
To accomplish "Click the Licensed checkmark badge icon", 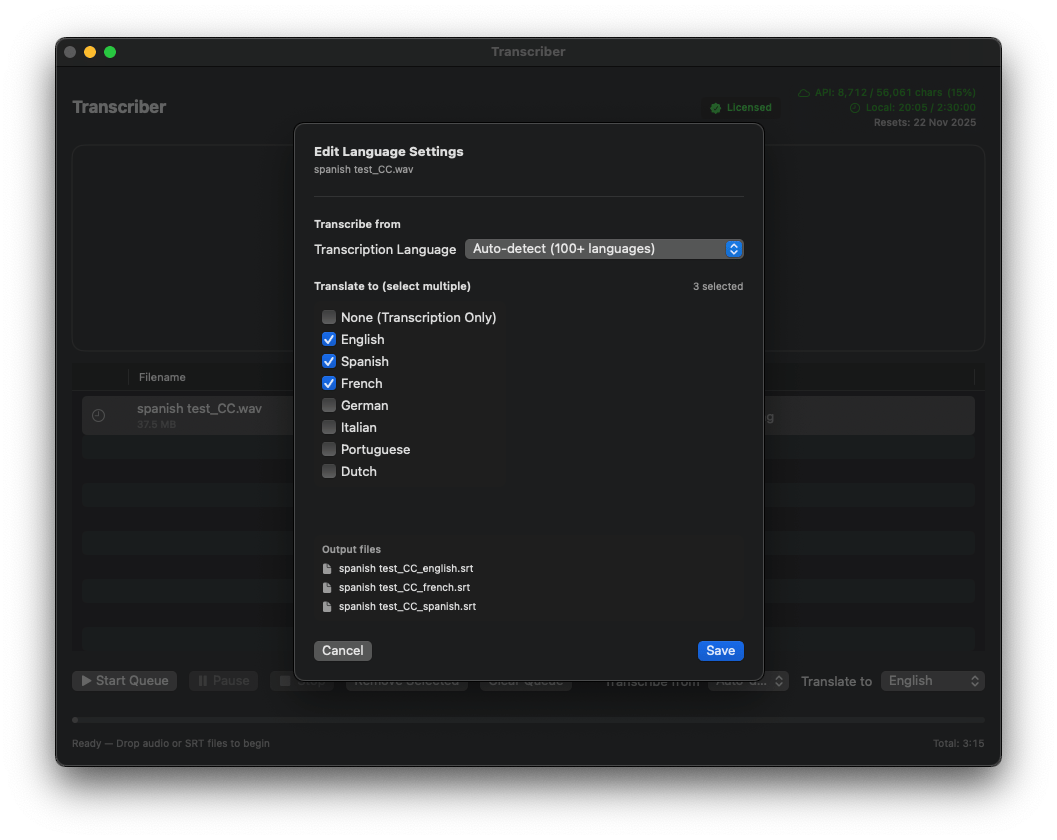I will click(x=716, y=108).
